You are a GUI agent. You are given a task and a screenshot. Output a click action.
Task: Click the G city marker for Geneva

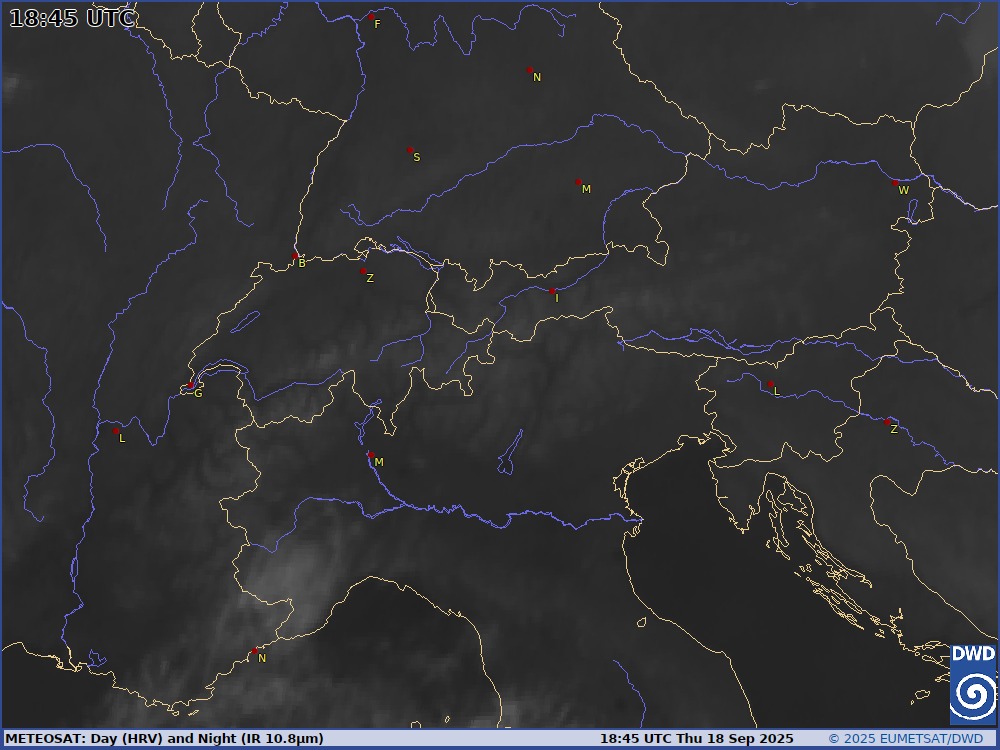pos(191,385)
